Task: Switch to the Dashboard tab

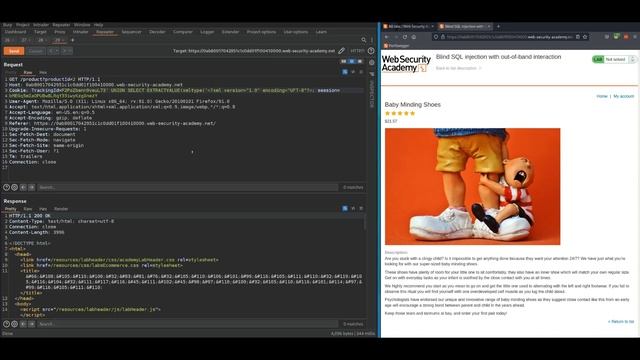Action: point(16,32)
